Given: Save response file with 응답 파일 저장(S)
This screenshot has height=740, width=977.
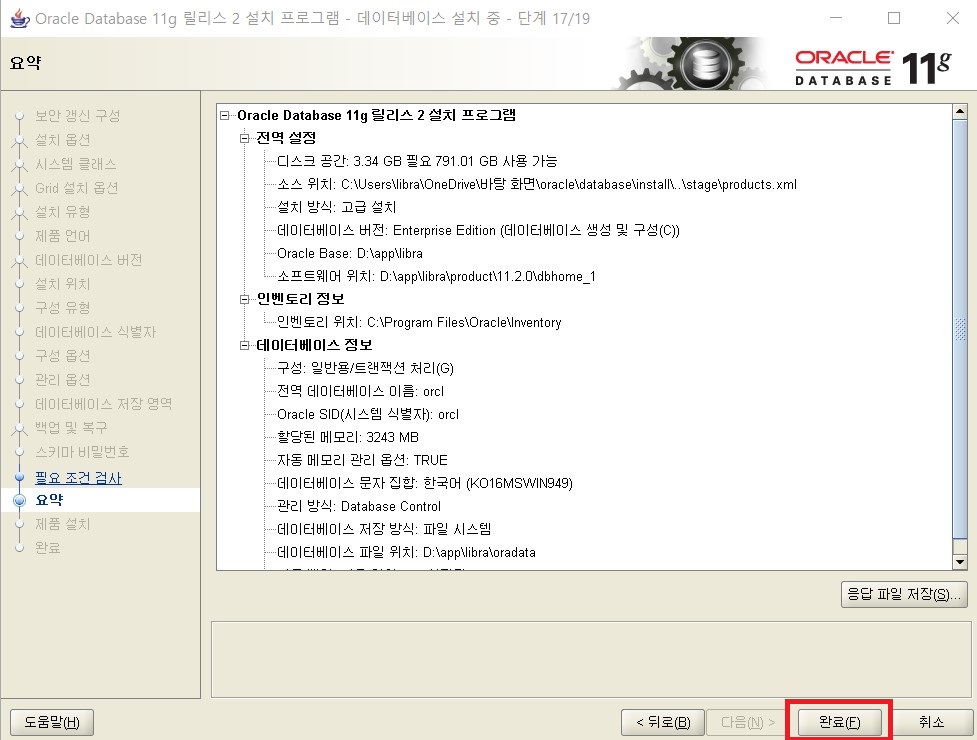Looking at the screenshot, I should click(904, 594).
